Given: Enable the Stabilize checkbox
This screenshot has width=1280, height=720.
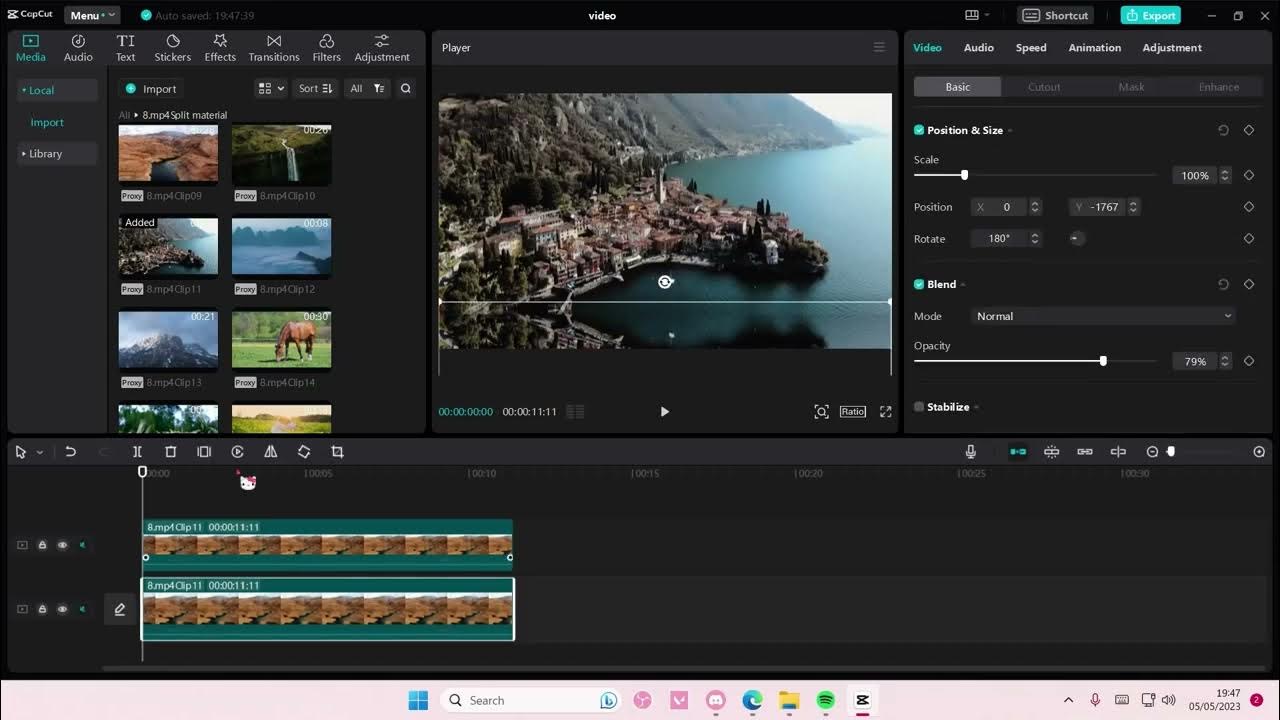Looking at the screenshot, I should tap(919, 407).
